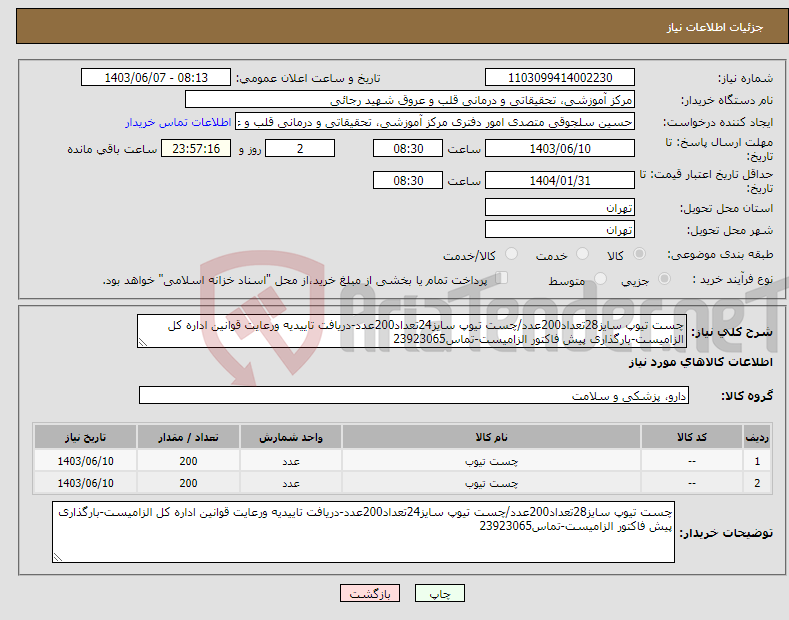The image size is (789, 620).
Task: Click the ردیف column header
Action: pos(757,437)
